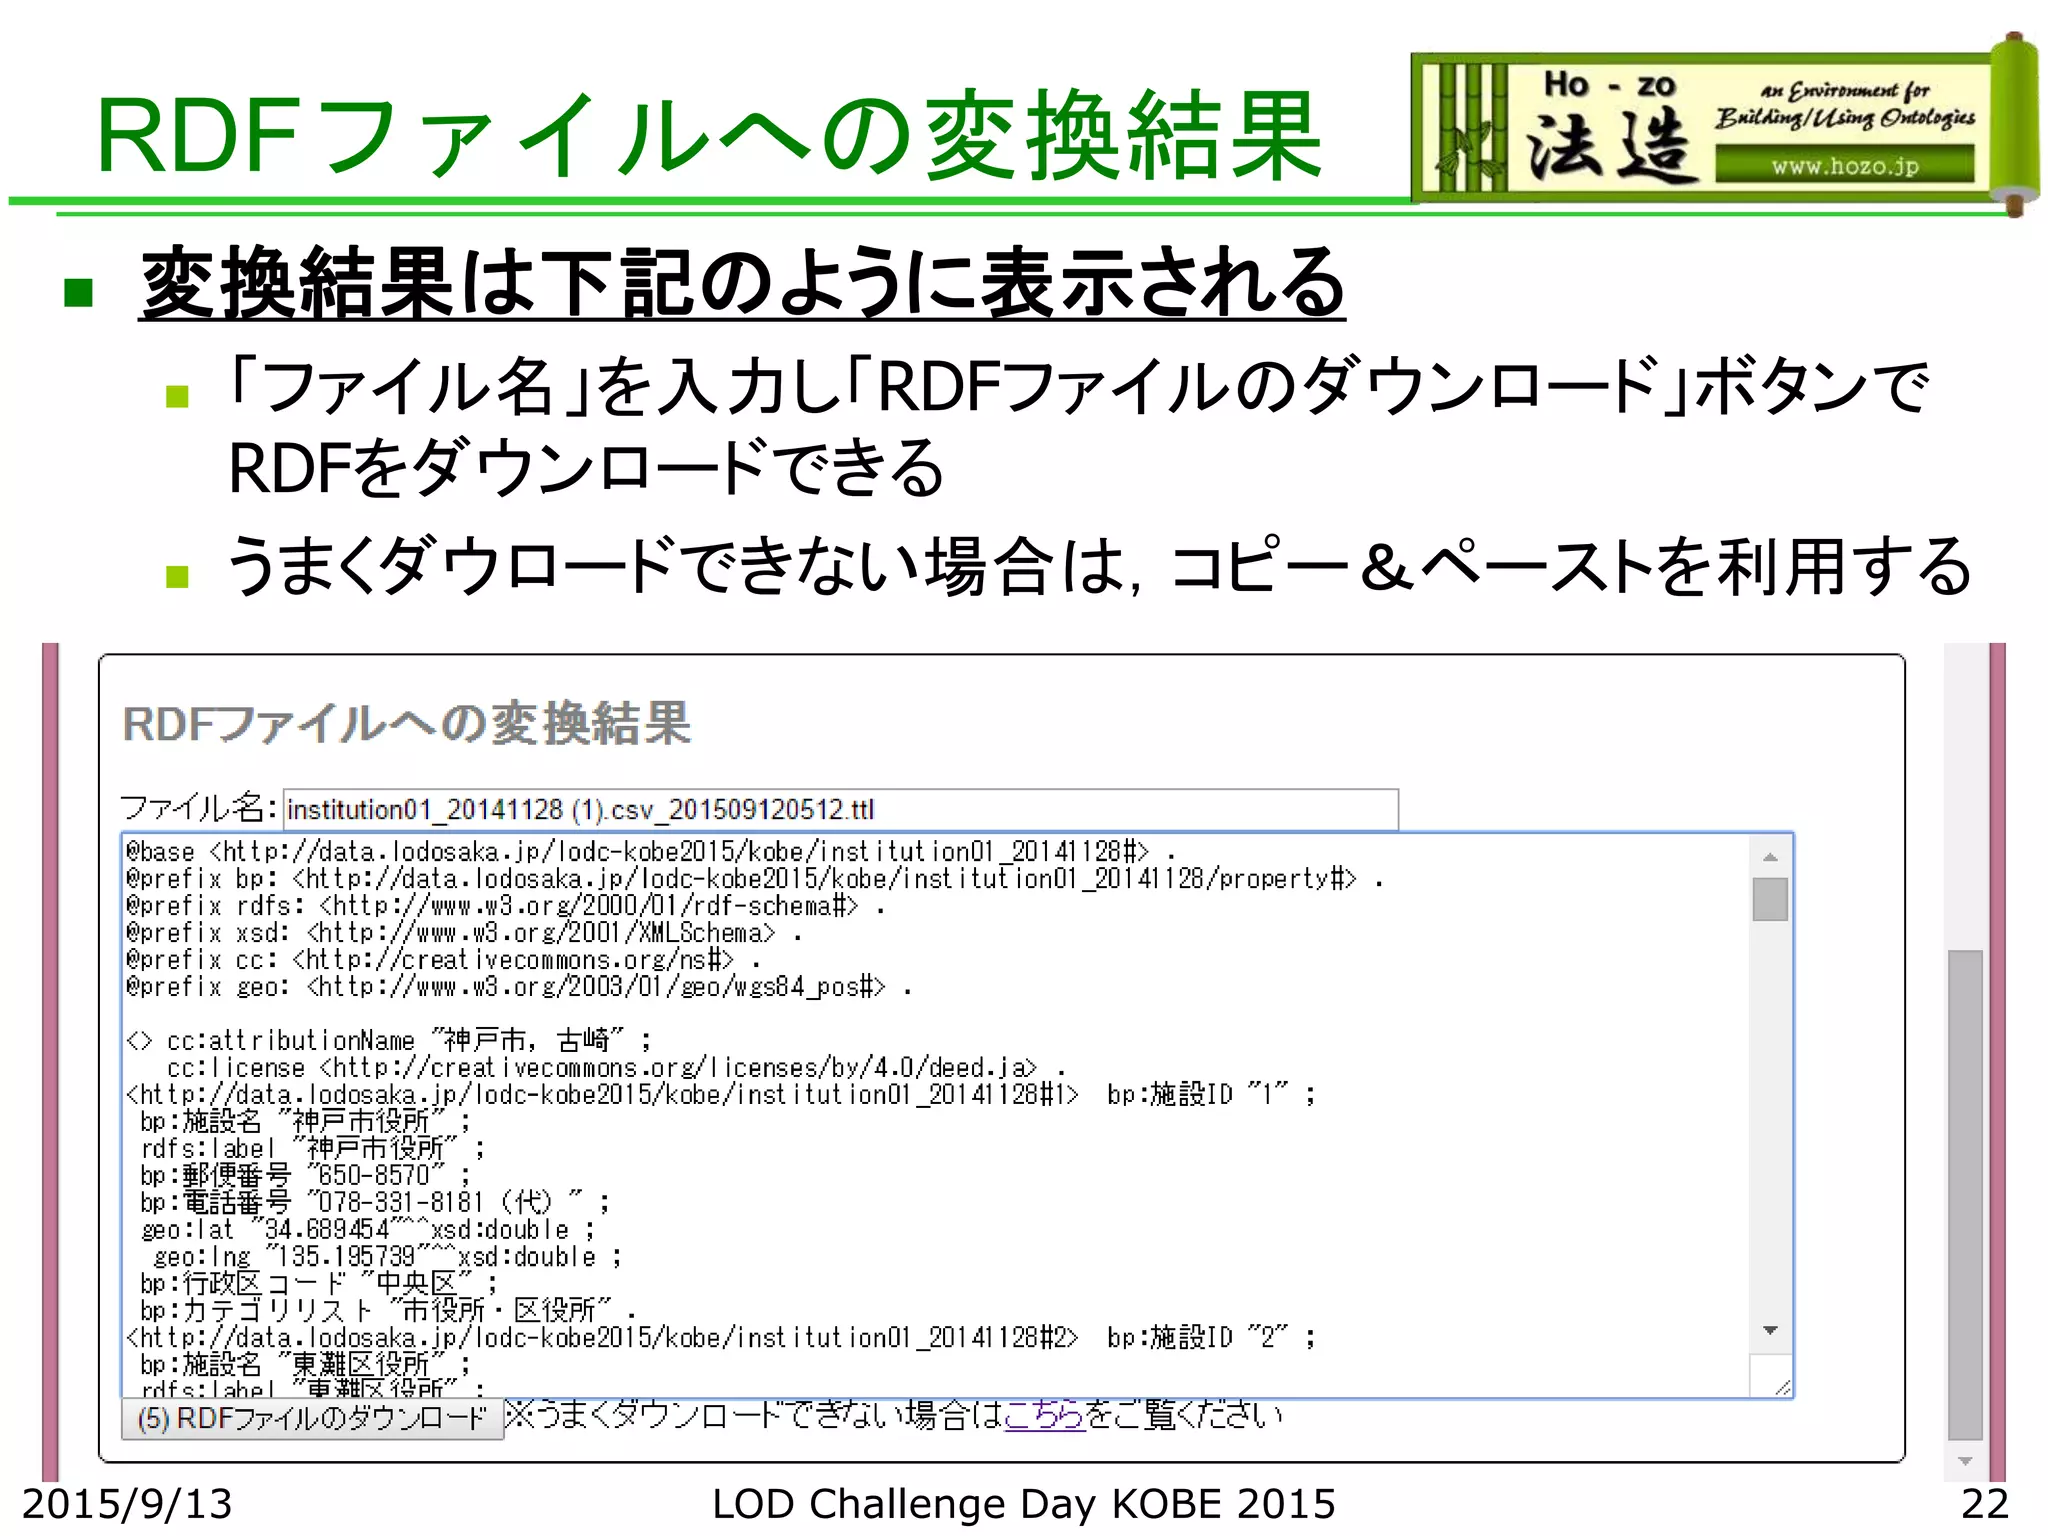2048x1536 pixels.
Task: Click the cc:license line
Action: [x=616, y=1068]
